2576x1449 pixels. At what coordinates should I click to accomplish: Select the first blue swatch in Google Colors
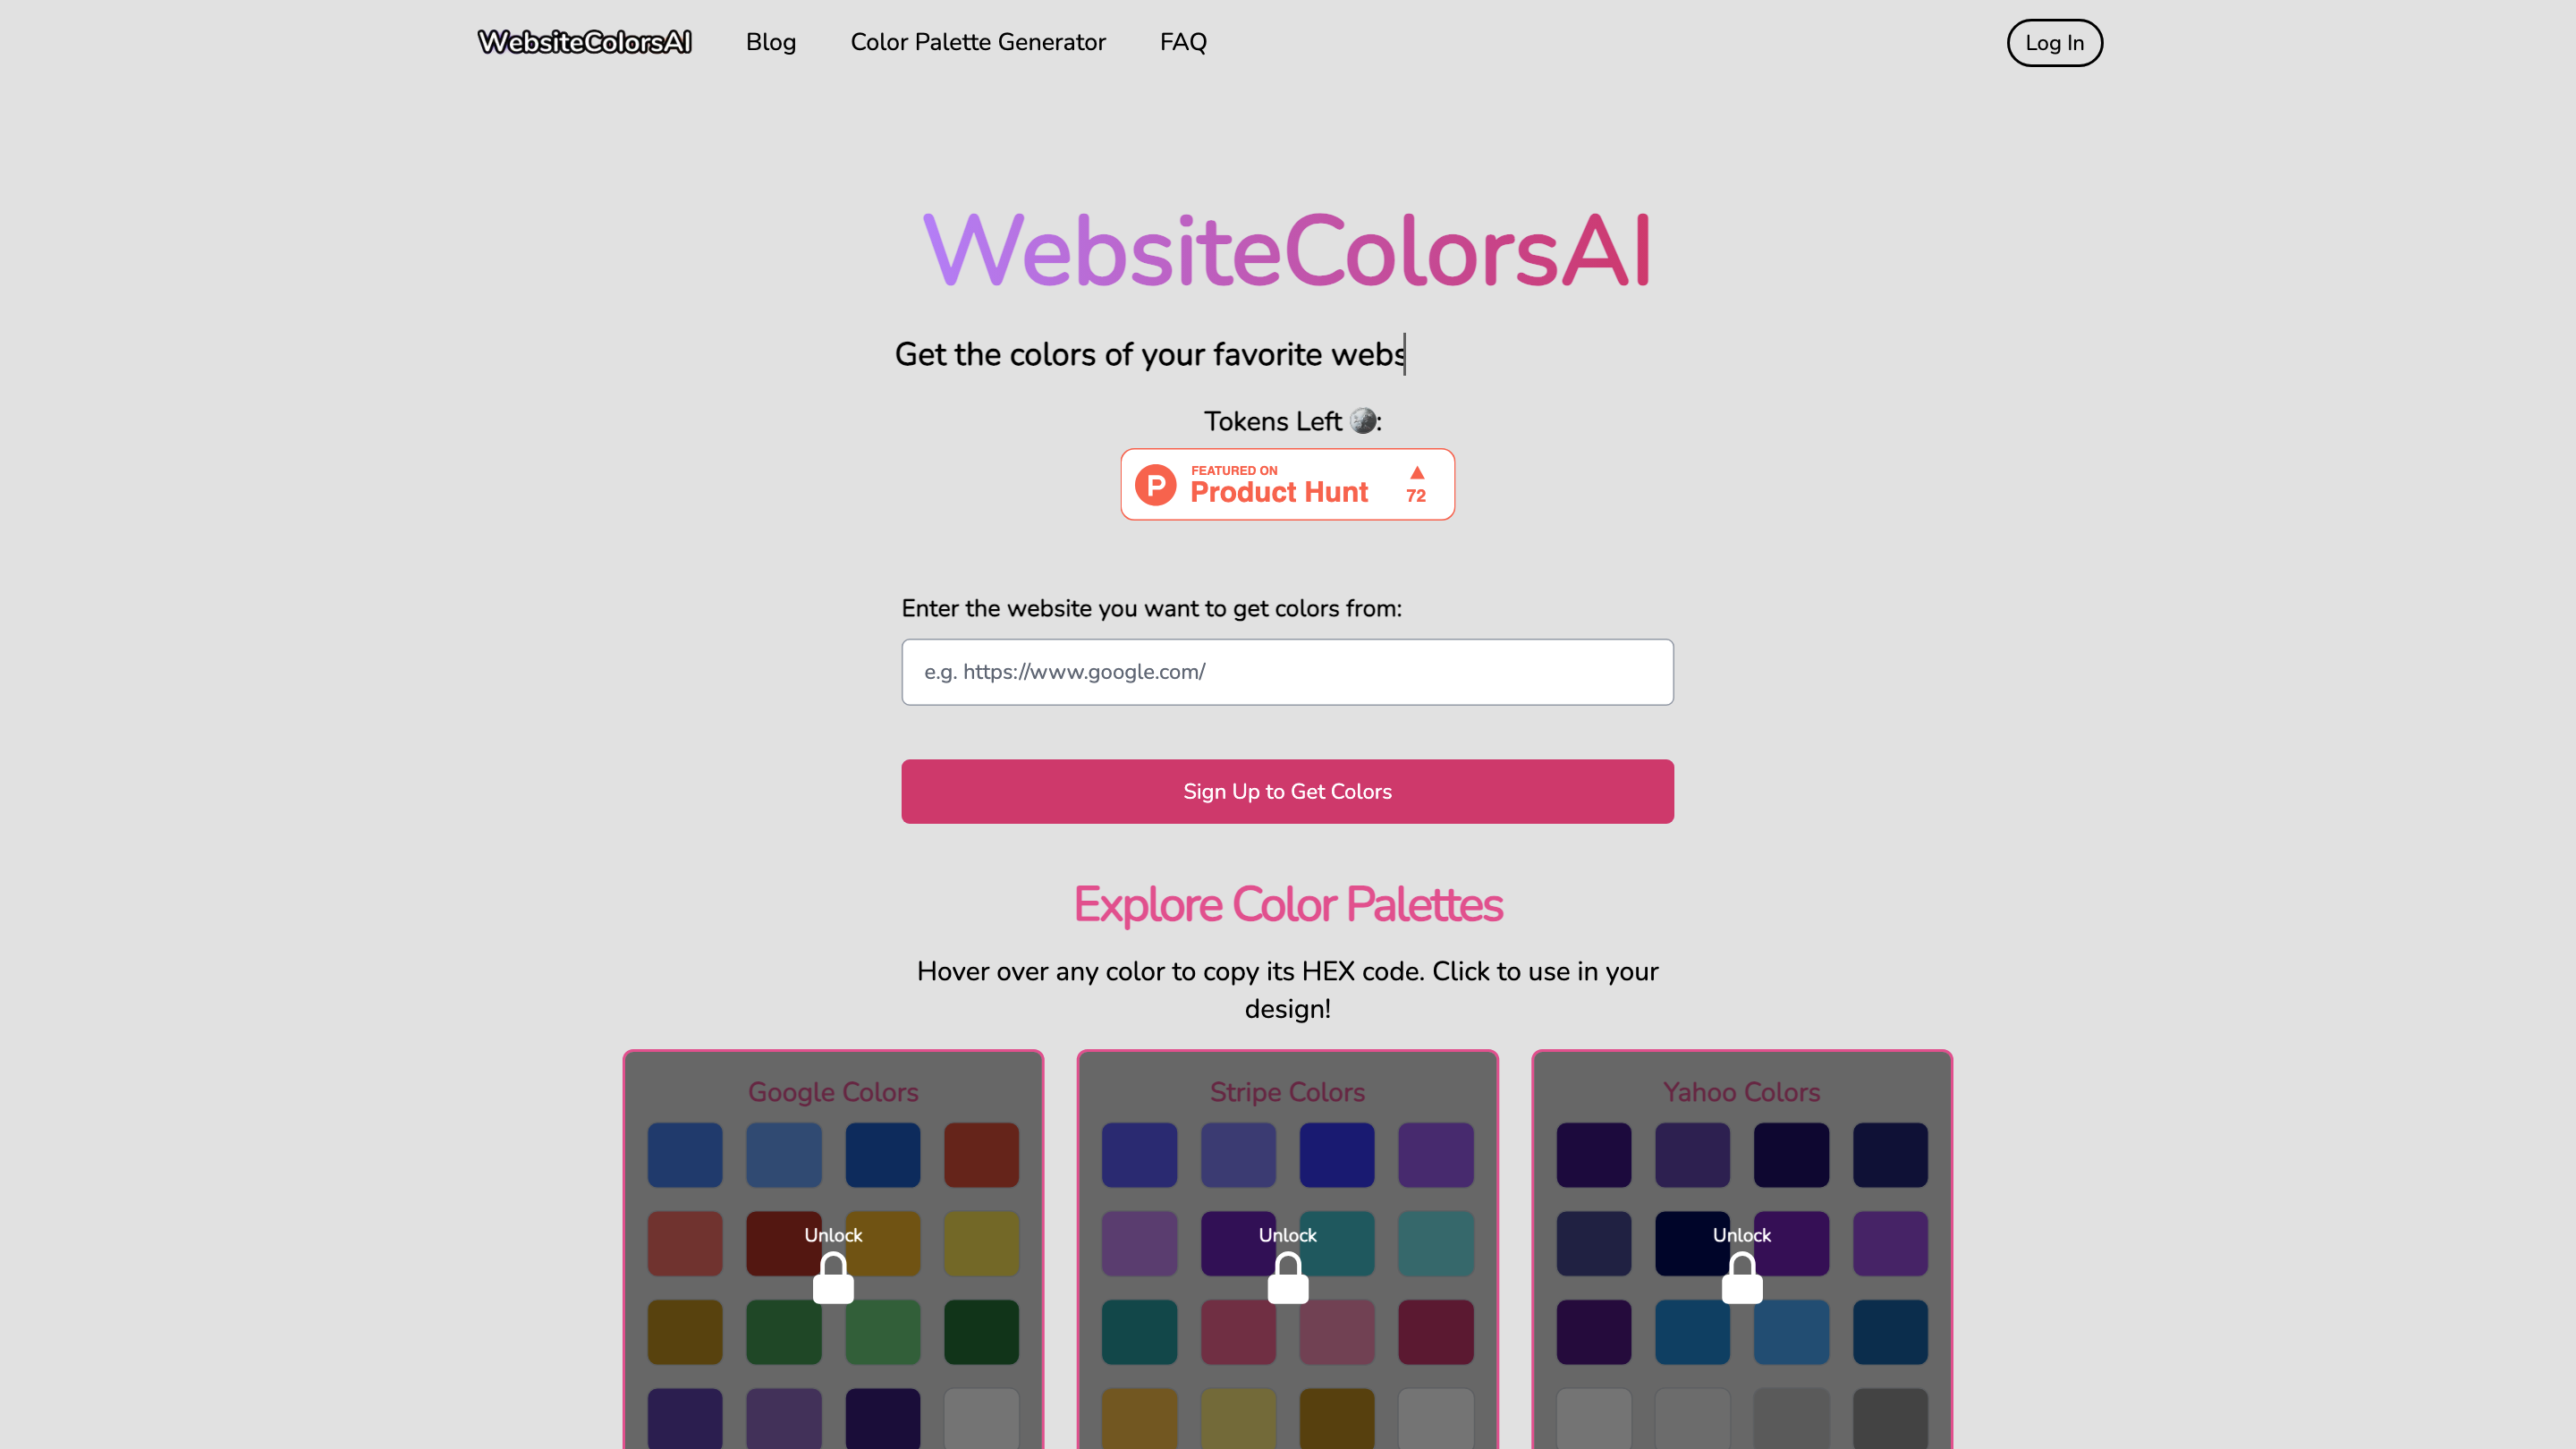(x=685, y=1155)
